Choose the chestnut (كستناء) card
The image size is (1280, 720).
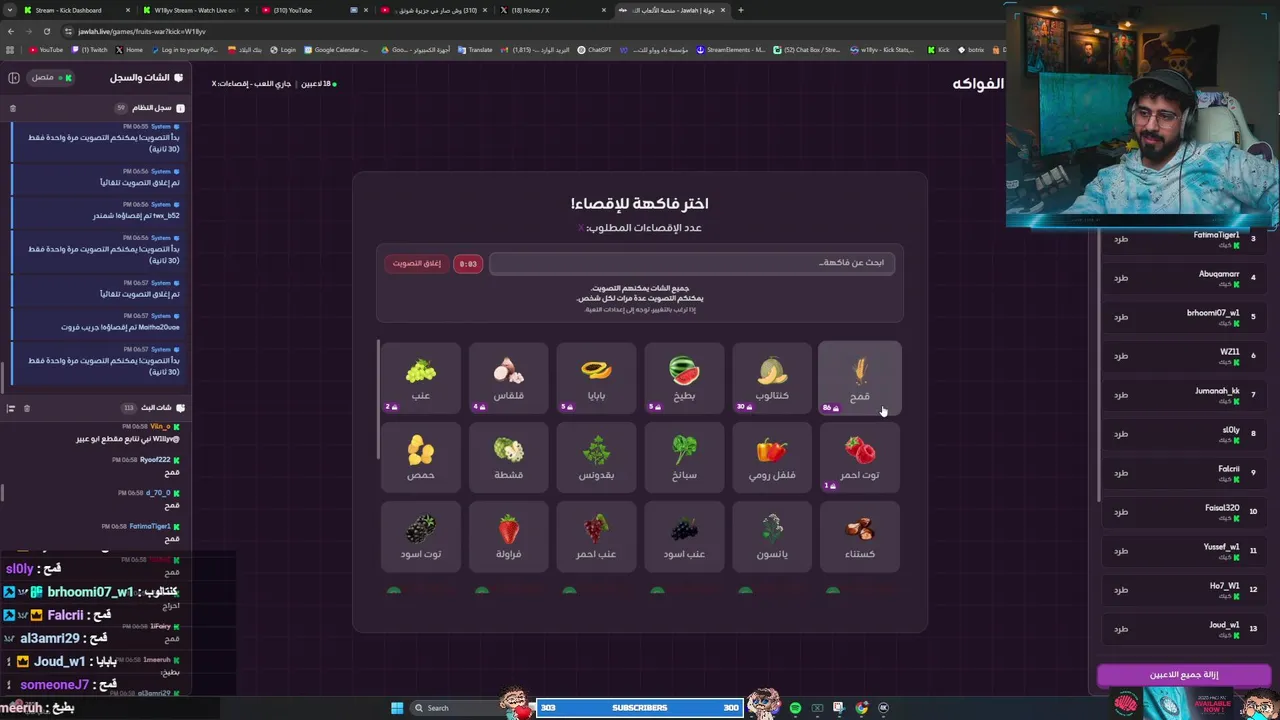(x=859, y=536)
